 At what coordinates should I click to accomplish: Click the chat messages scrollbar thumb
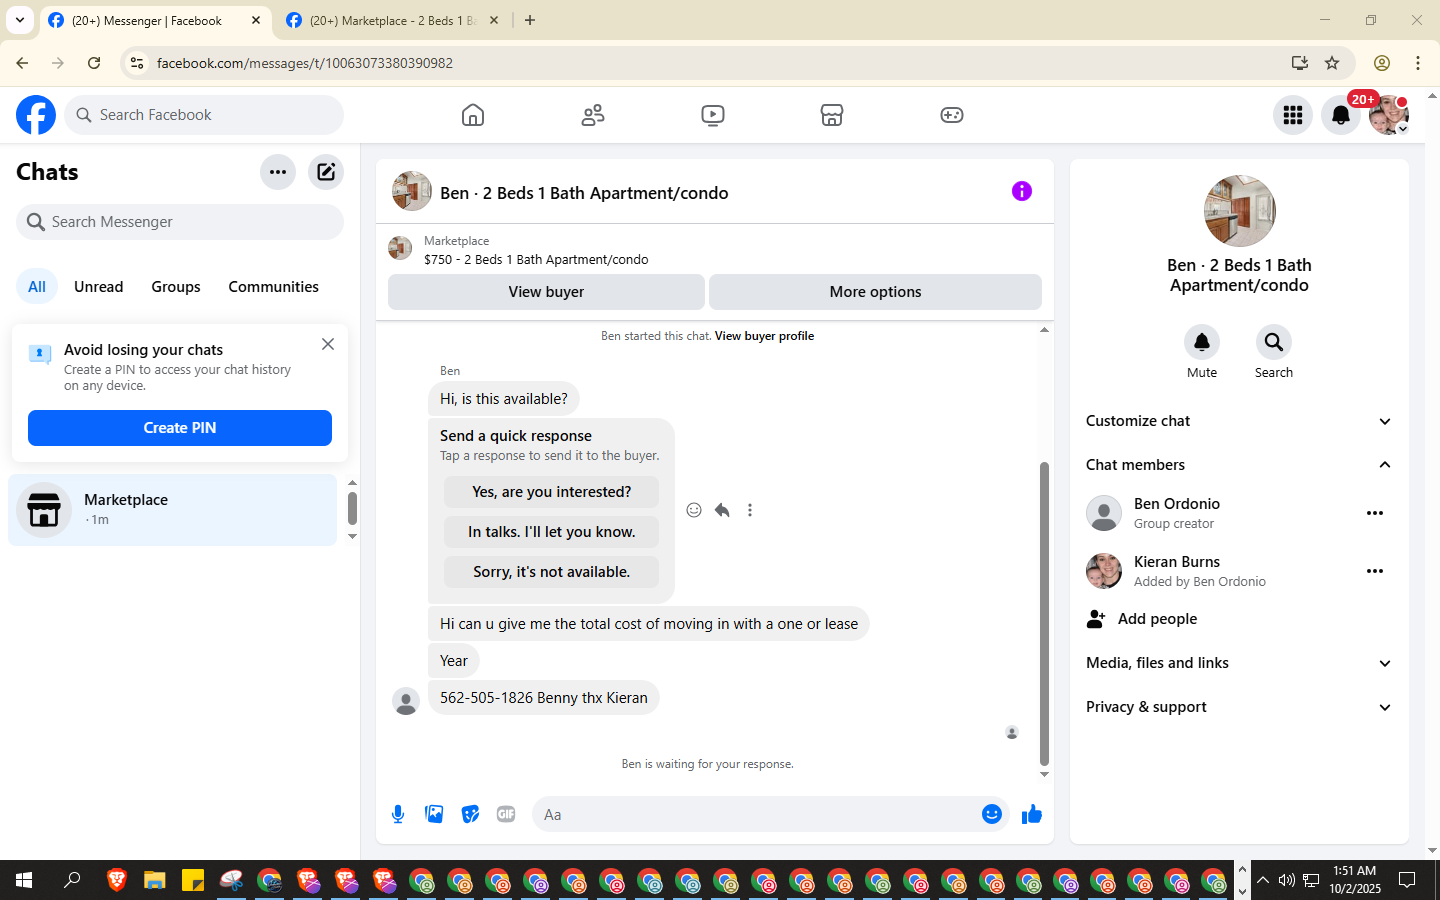1044,613
